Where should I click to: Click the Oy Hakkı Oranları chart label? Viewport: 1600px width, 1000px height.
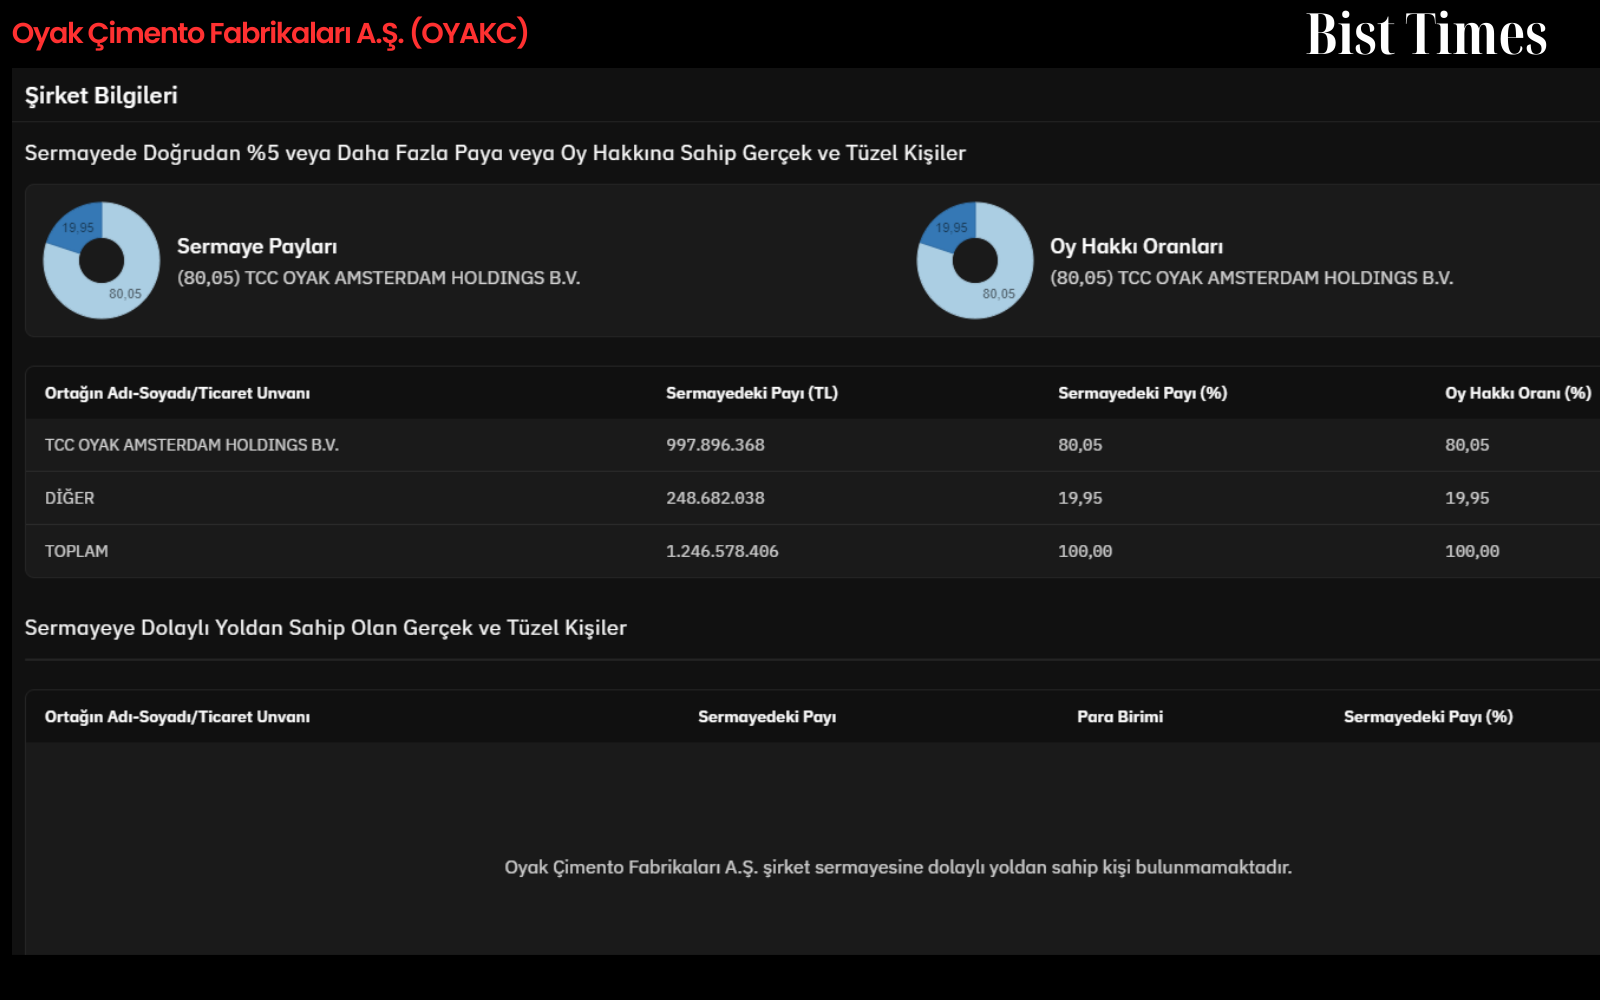[1136, 246]
